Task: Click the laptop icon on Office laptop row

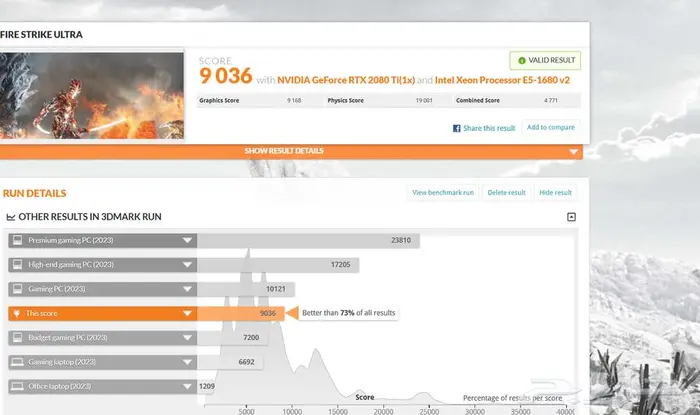Action: (x=17, y=386)
